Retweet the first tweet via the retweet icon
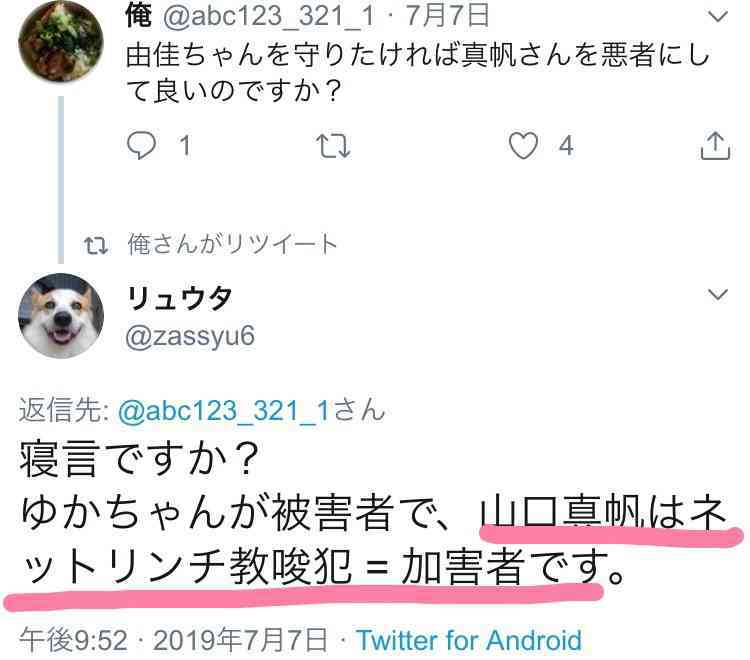 [x=333, y=145]
